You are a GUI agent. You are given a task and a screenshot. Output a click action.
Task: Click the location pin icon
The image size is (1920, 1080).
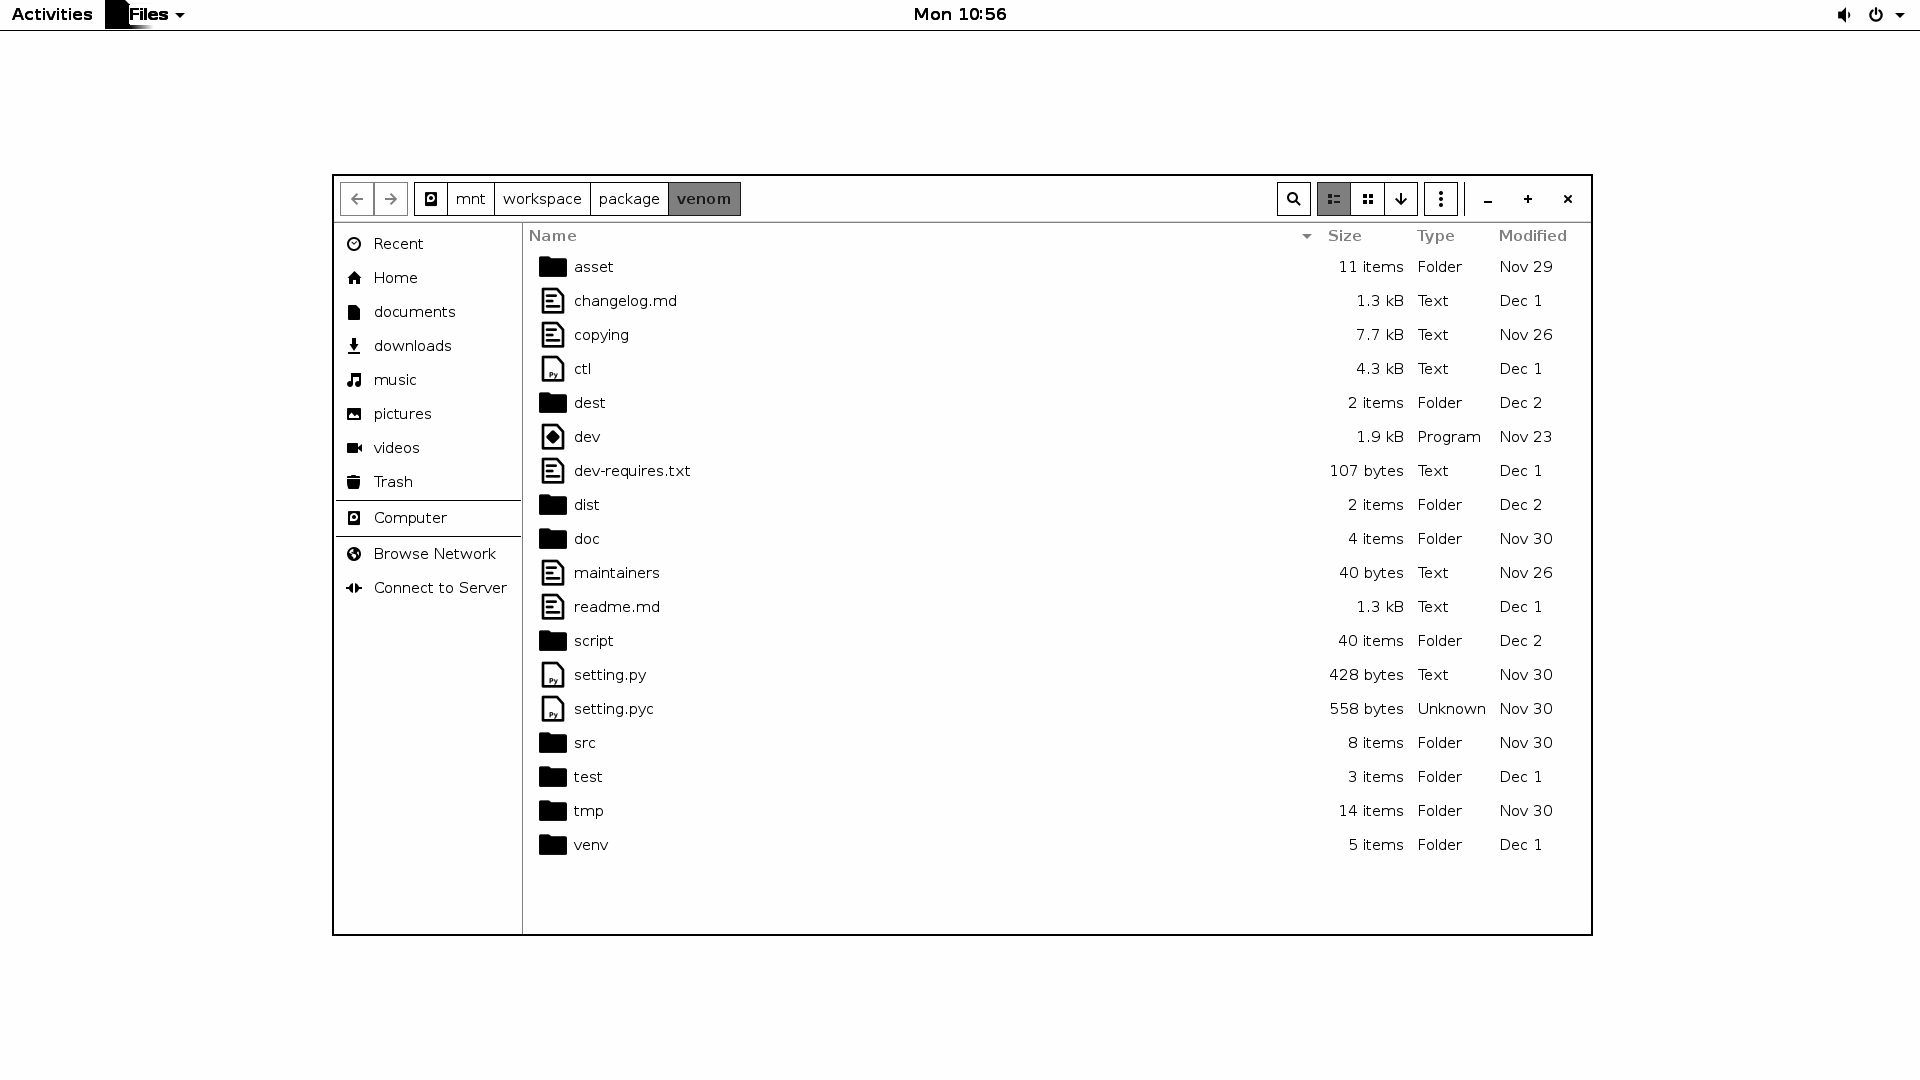point(431,199)
